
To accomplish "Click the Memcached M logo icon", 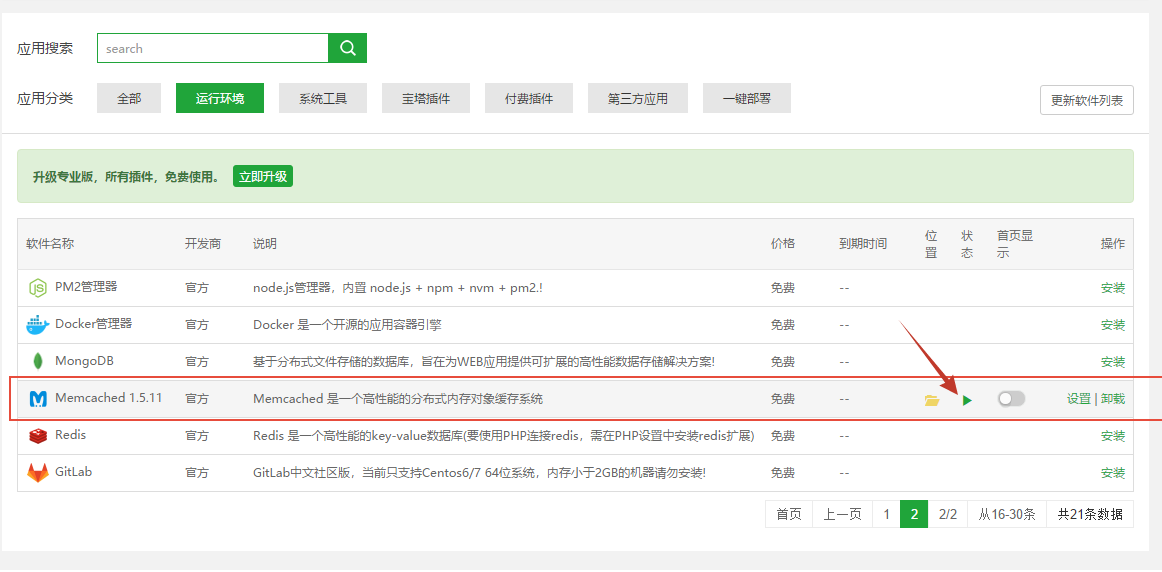I will click(x=37, y=399).
